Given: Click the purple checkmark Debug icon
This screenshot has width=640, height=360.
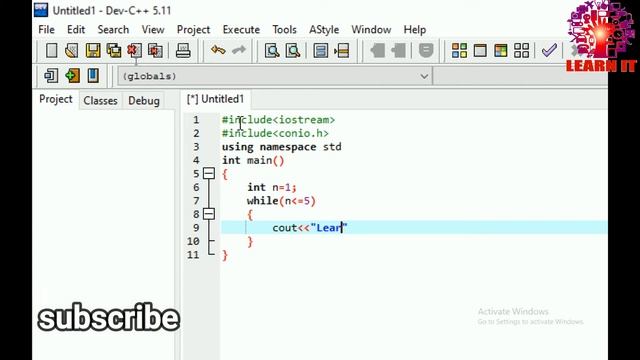Looking at the screenshot, I should pos(549,51).
